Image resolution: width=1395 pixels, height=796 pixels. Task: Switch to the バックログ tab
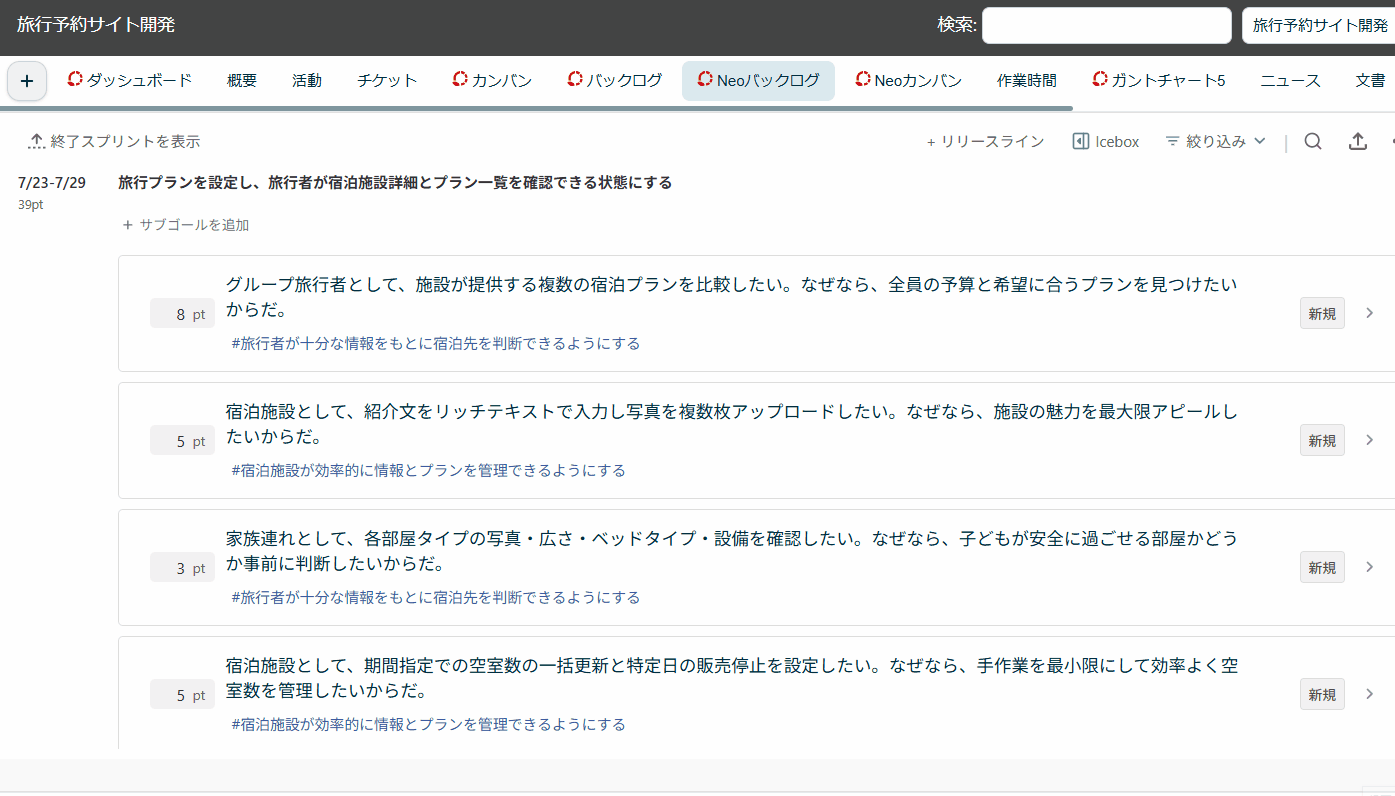(614, 81)
